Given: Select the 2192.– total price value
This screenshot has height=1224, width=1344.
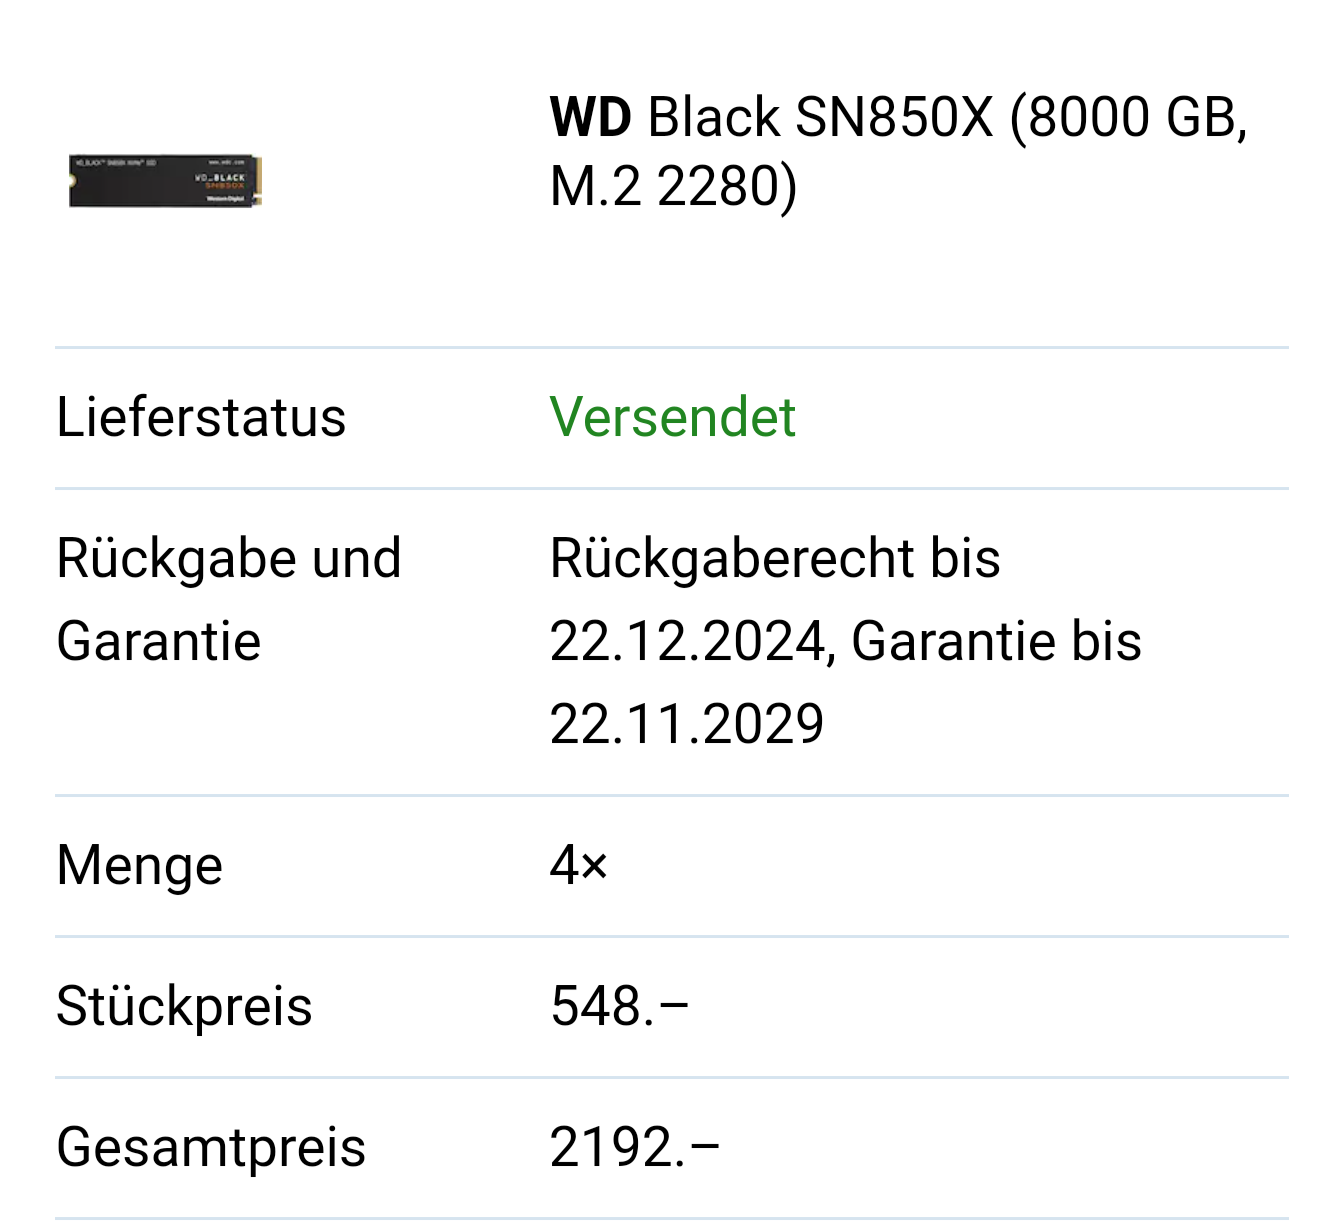Looking at the screenshot, I should pos(634,1147).
